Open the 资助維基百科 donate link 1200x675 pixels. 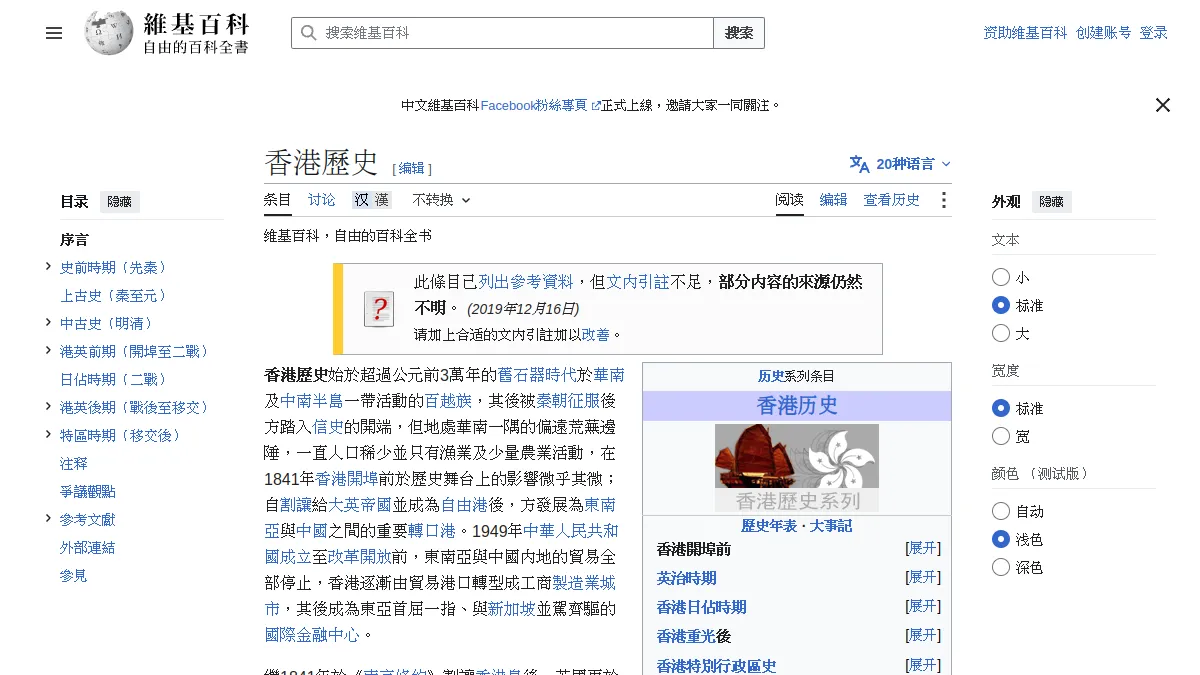click(x=1025, y=33)
